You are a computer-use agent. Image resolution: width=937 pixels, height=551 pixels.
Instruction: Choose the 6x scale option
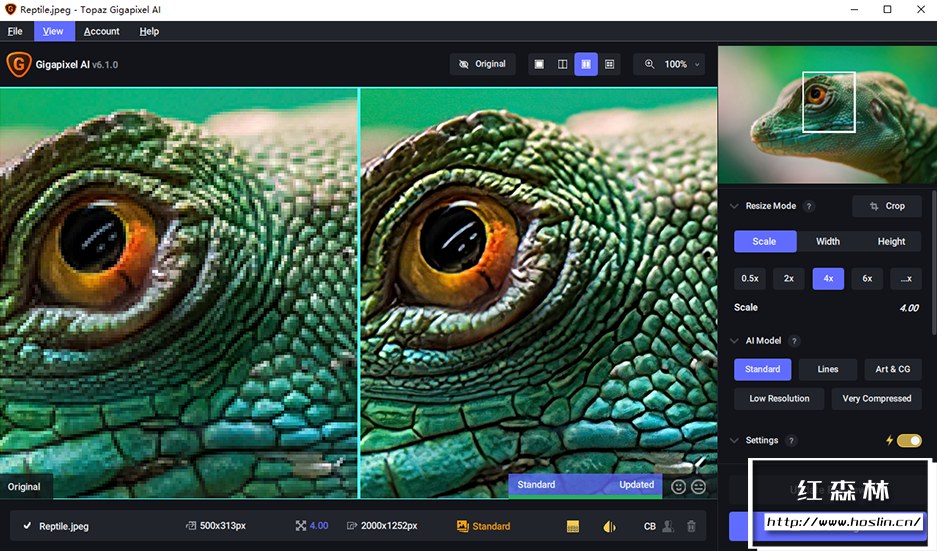(x=867, y=278)
